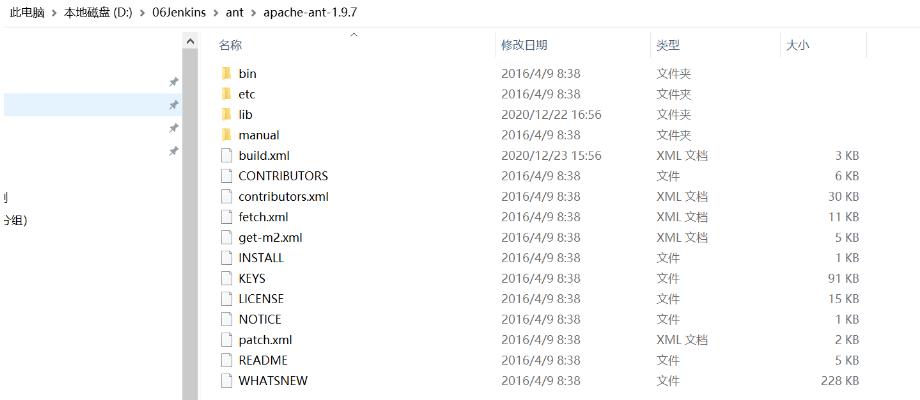Select the manual folder icon
Viewport: 920px width, 400px height.
point(227,135)
